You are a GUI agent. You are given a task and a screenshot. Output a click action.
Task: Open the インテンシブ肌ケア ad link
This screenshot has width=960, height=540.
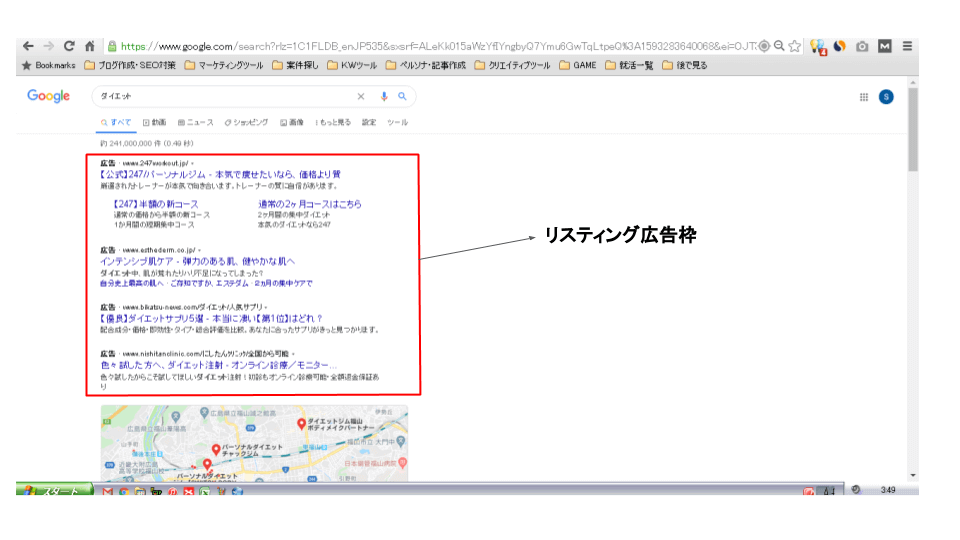(x=197, y=261)
